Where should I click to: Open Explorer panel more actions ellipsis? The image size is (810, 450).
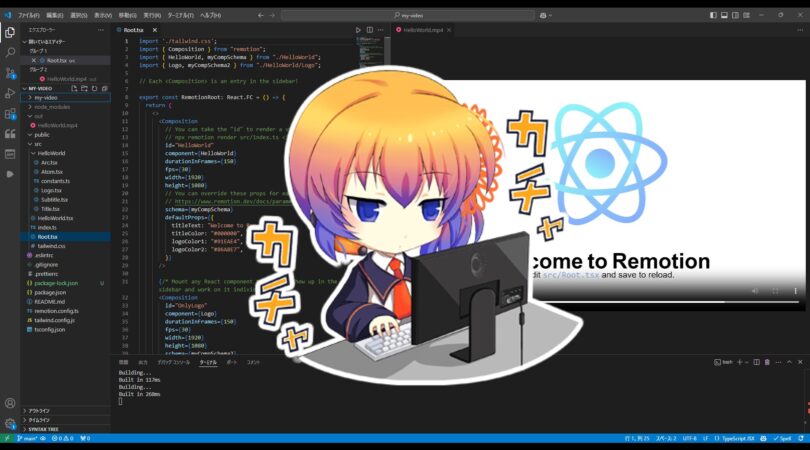click(x=101, y=30)
